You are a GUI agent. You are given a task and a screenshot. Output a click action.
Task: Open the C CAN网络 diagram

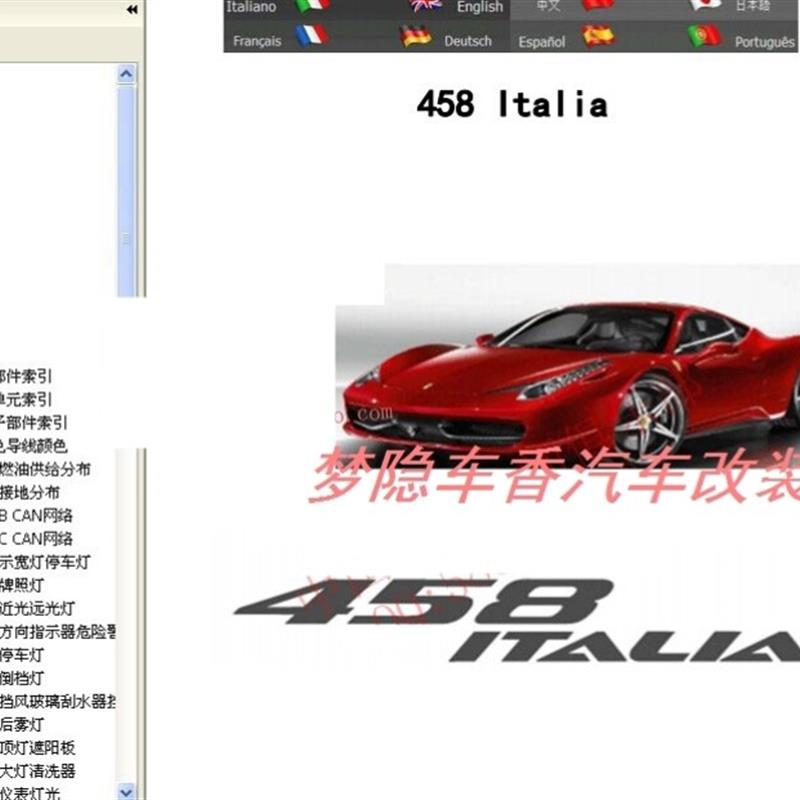36,539
